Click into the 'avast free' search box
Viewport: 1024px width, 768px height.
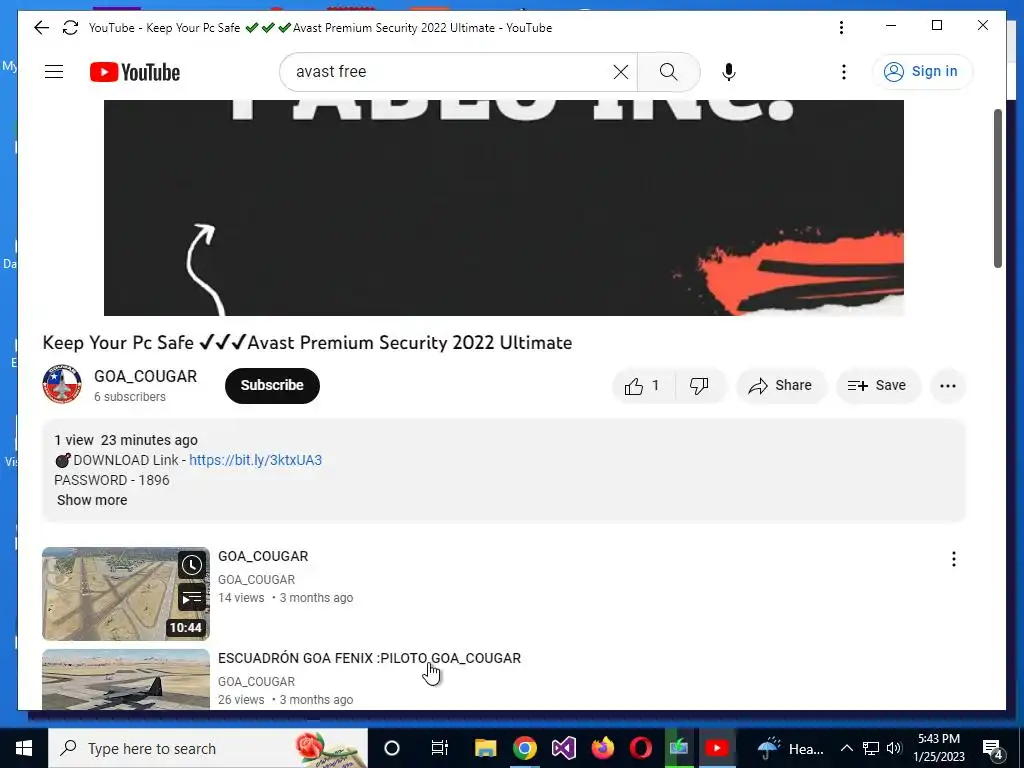(x=451, y=72)
